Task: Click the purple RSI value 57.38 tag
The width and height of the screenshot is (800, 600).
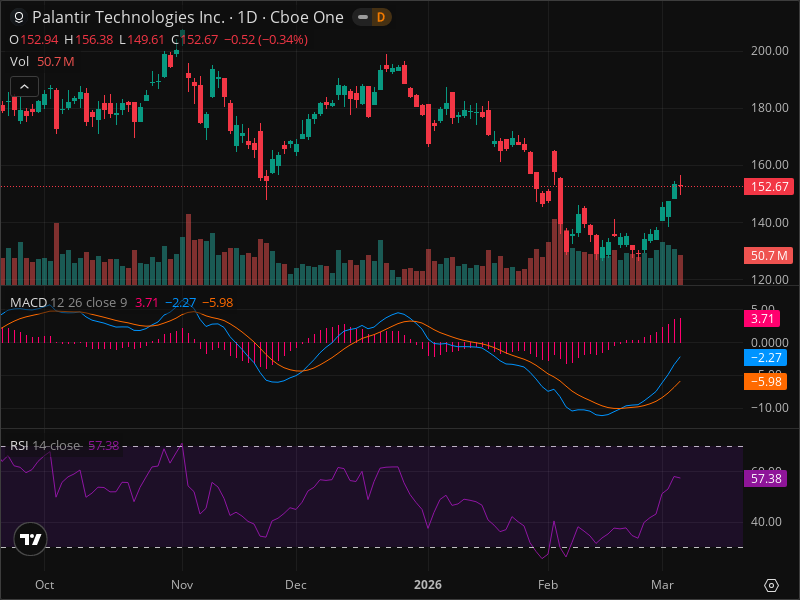Action: (x=765, y=479)
